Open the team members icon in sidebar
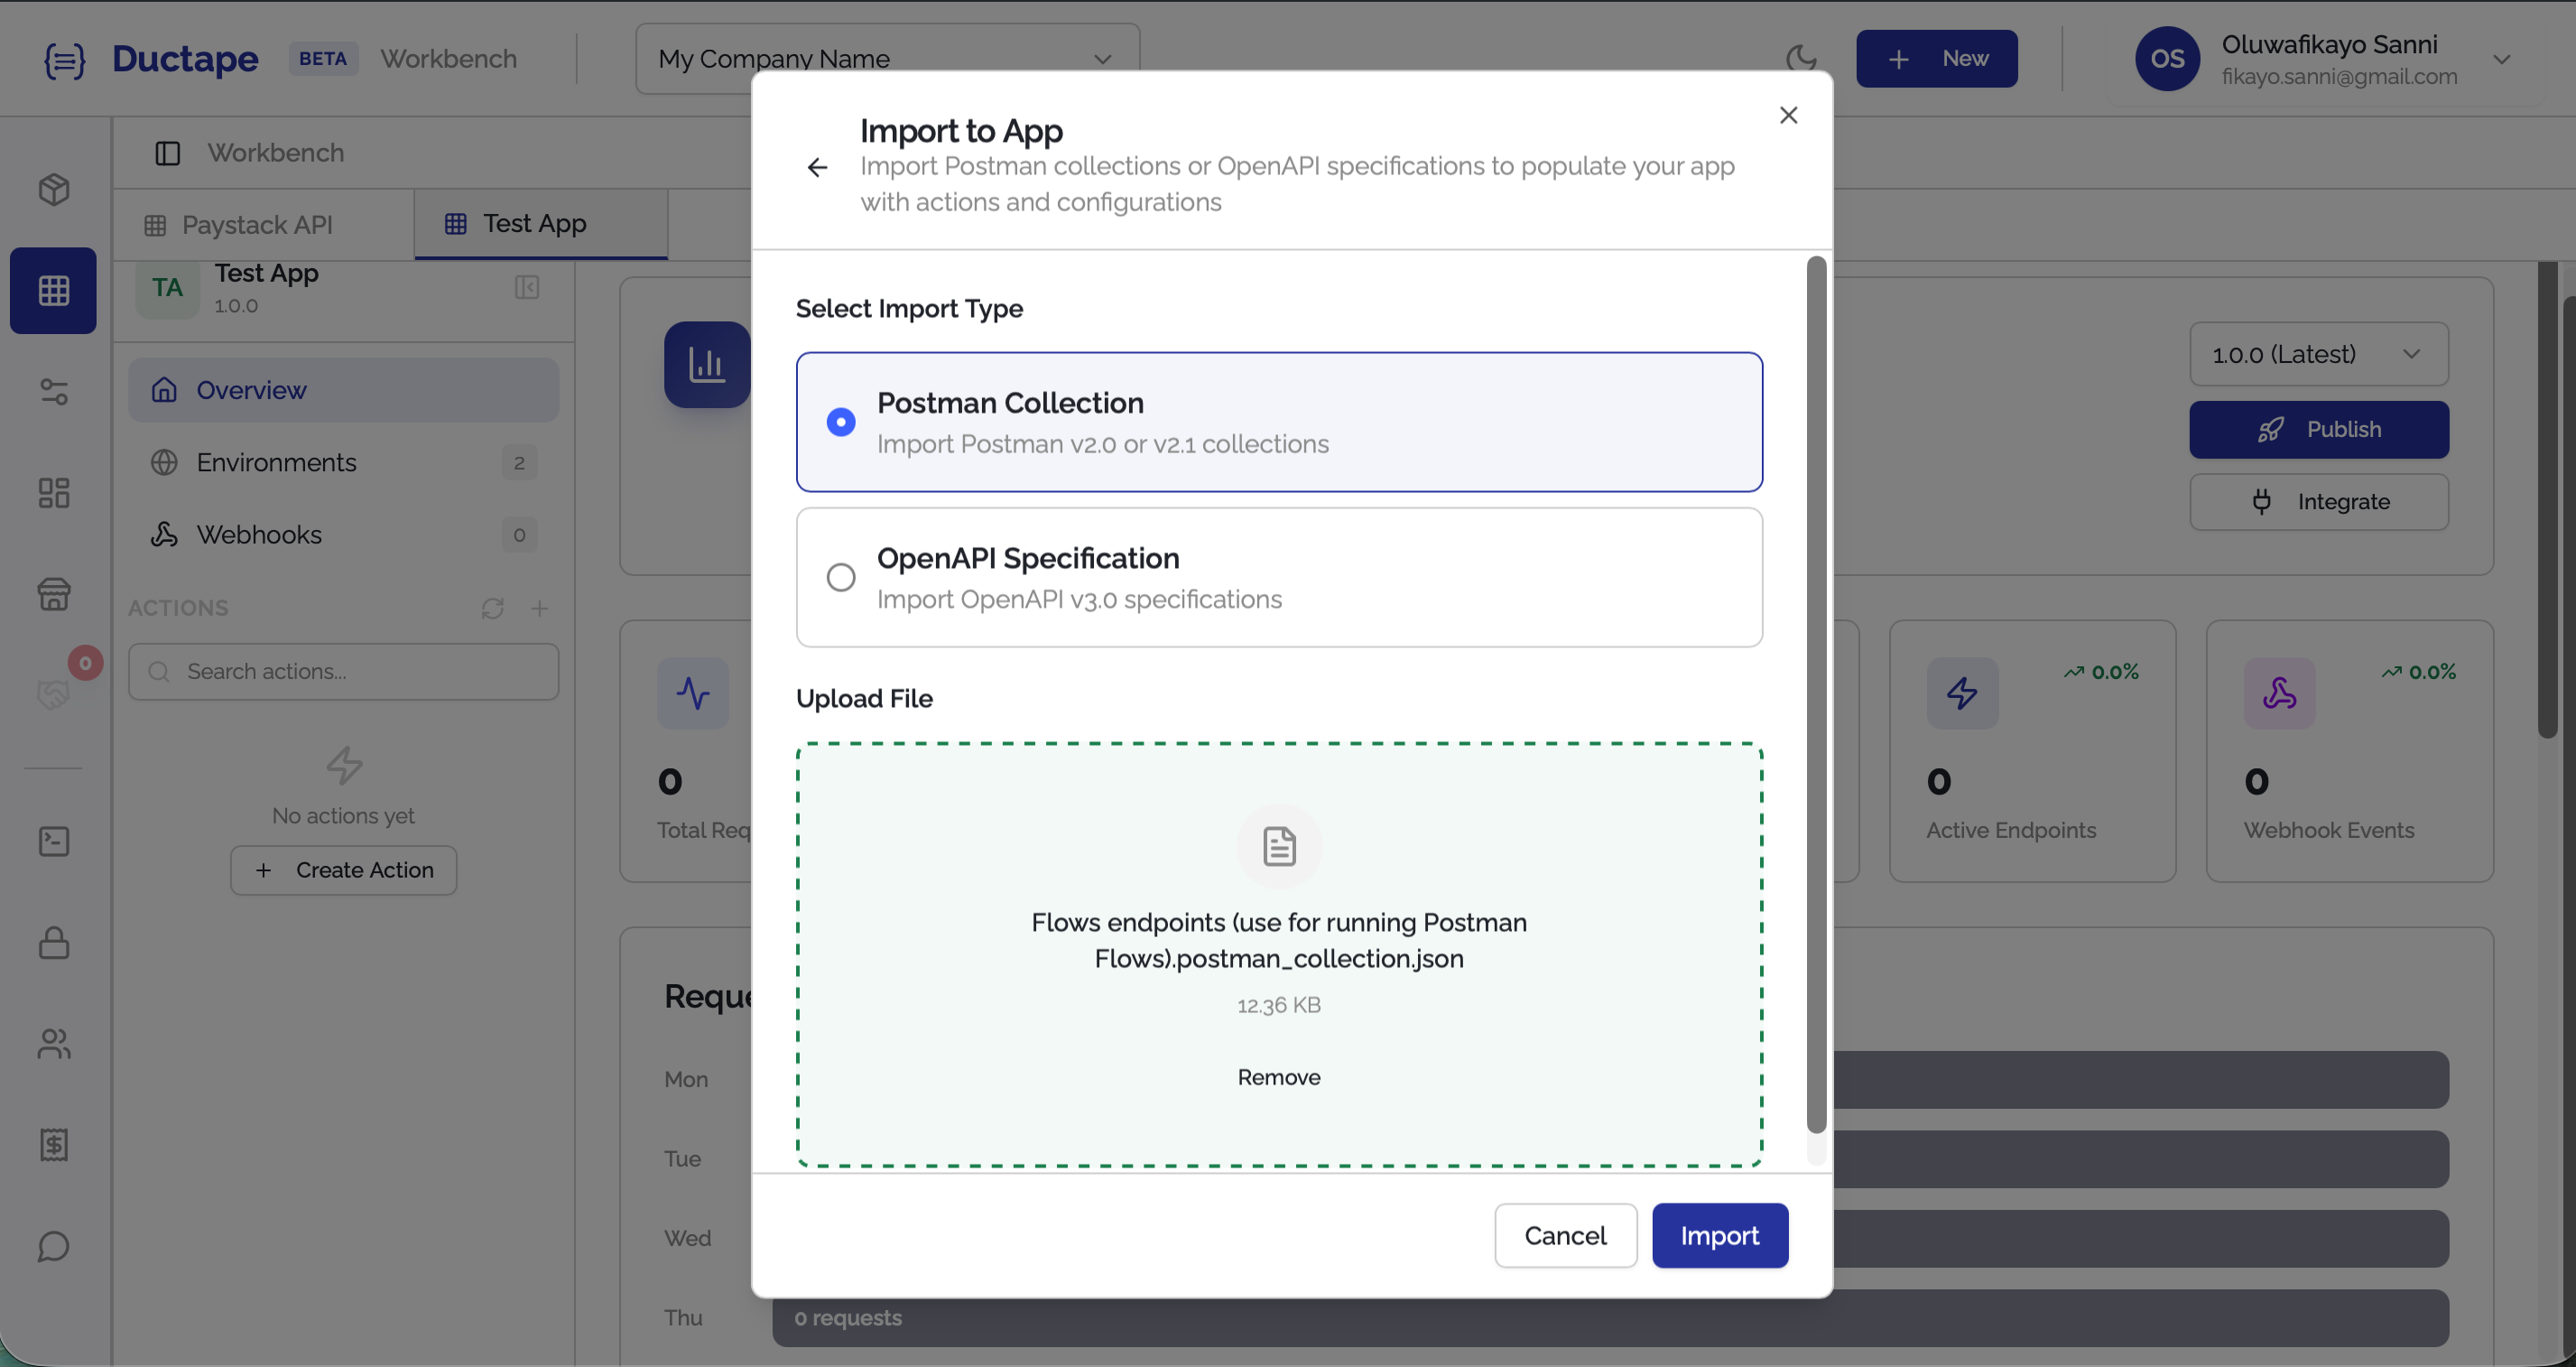 click(52, 1045)
